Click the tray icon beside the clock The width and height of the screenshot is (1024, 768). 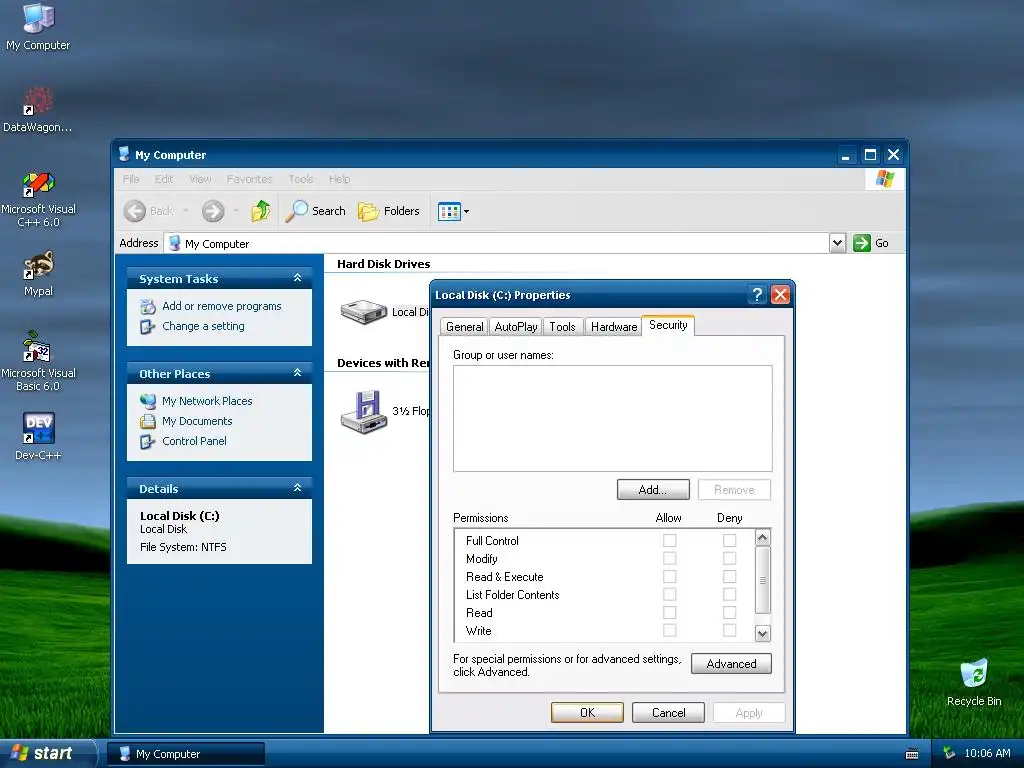click(949, 753)
